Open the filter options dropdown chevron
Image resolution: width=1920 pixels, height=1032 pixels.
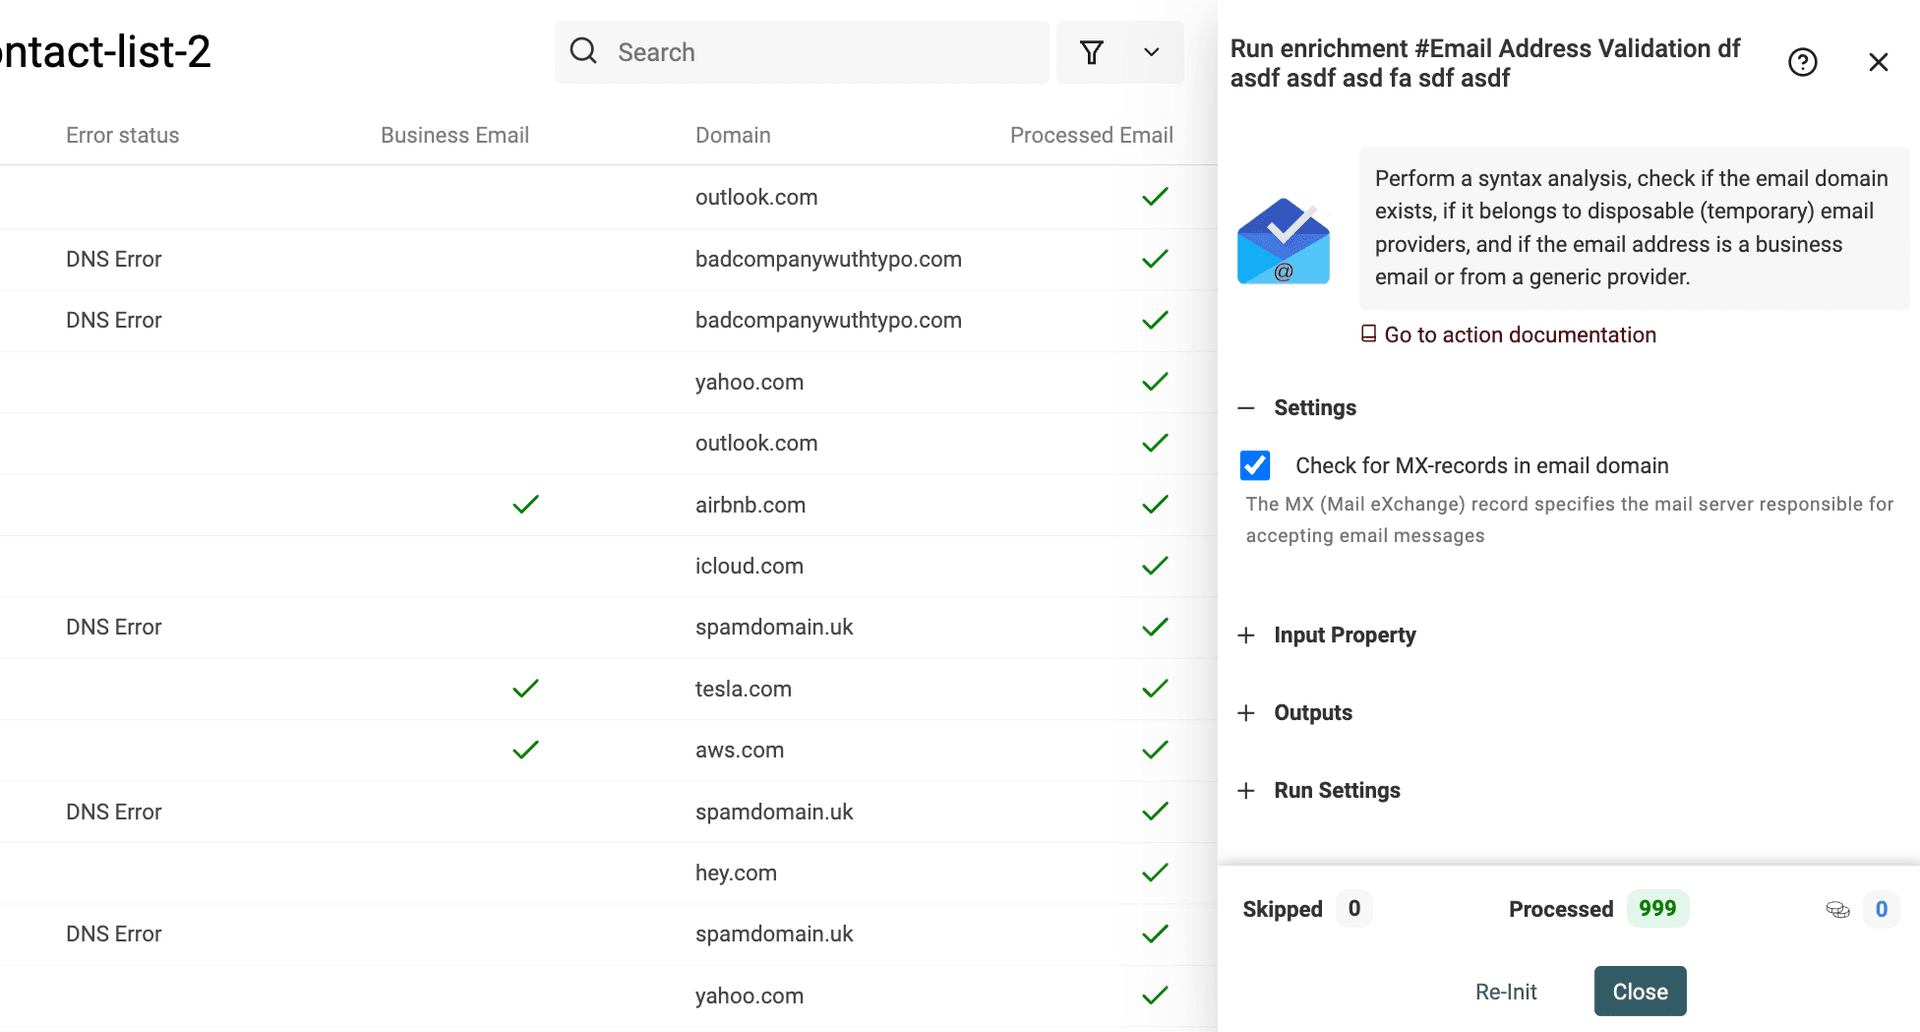pyautogui.click(x=1151, y=52)
